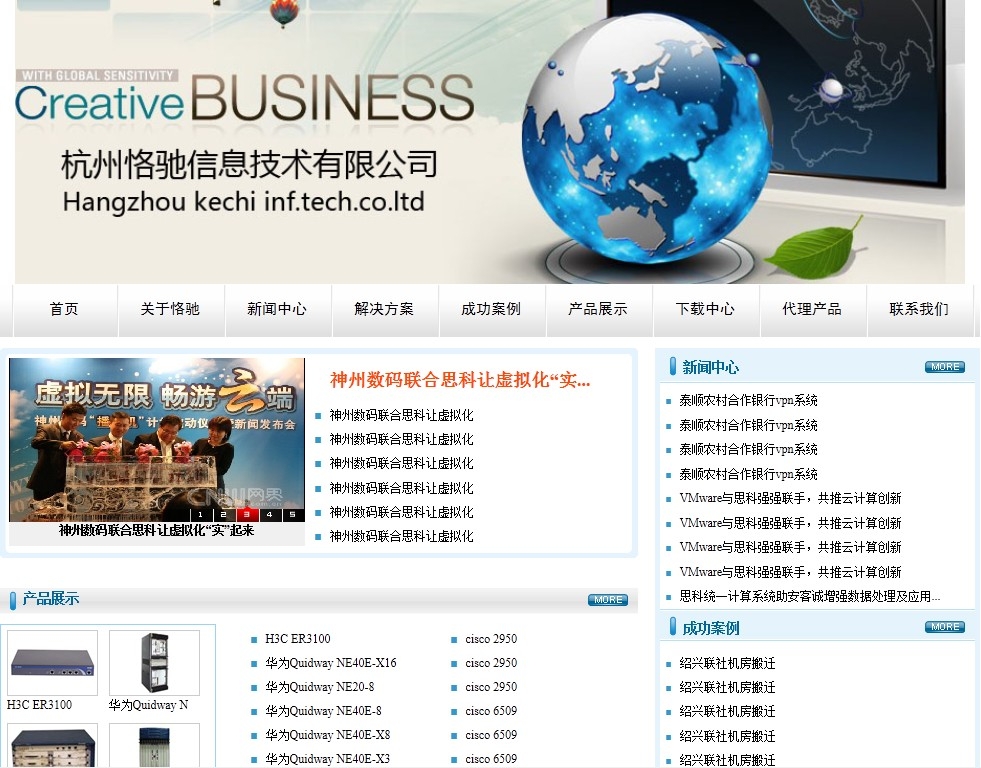
Task: Open product 华为Quidway NE40E-X16
Action: (331, 663)
